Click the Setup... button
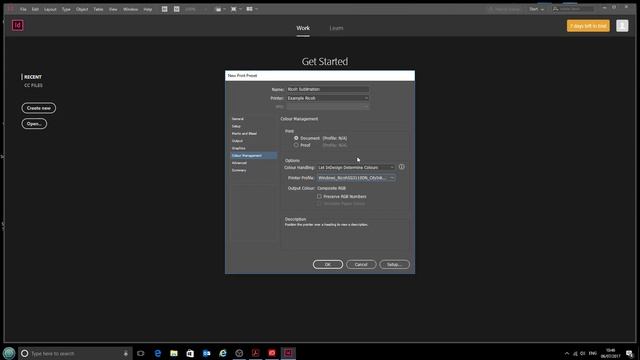The width and height of the screenshot is (640, 360). [x=394, y=264]
